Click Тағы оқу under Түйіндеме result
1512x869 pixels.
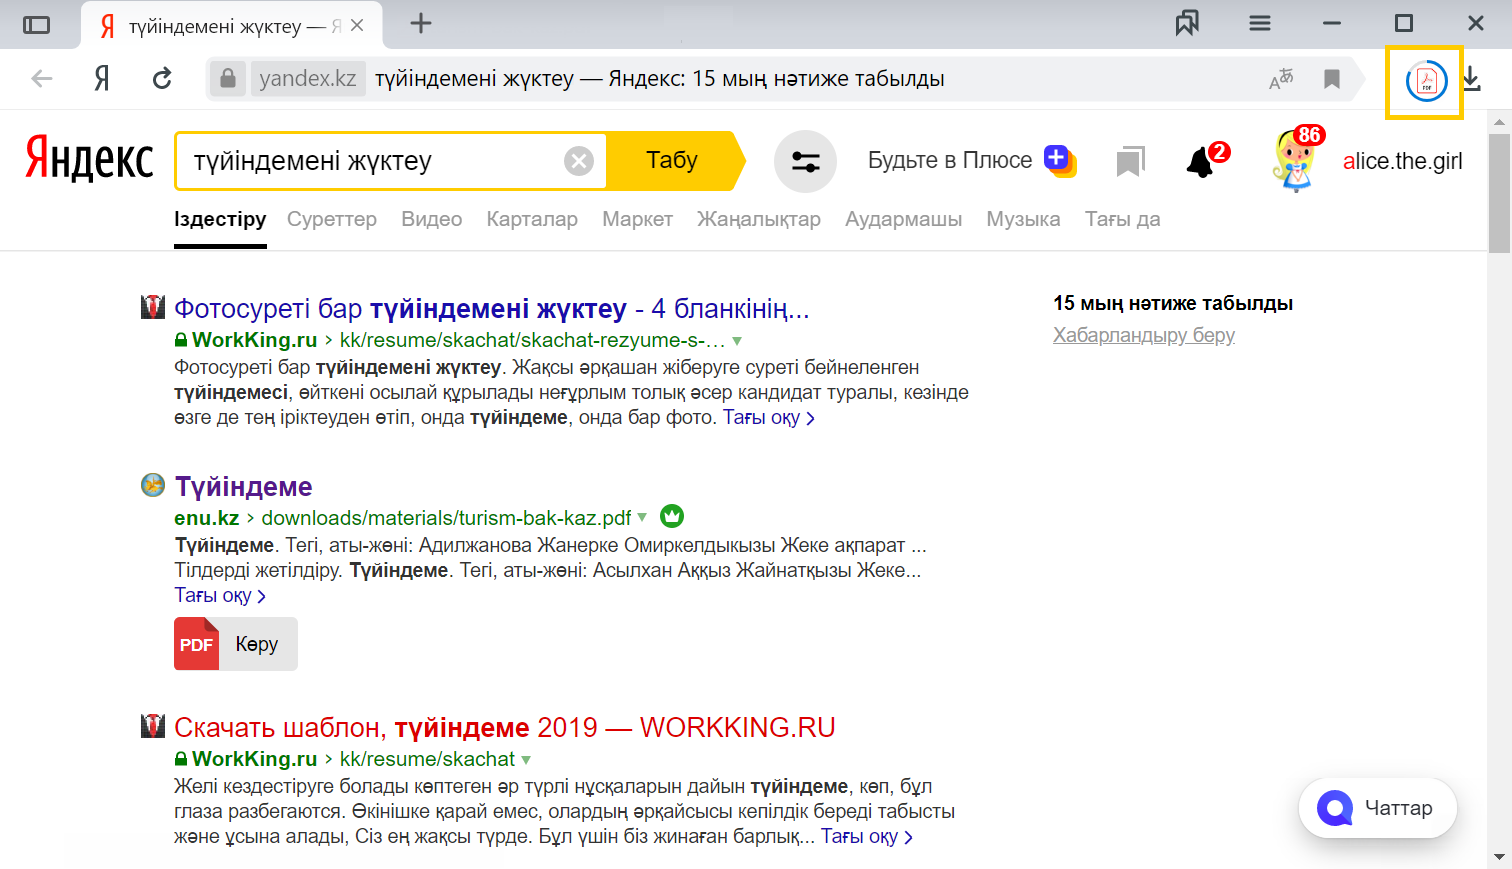(x=220, y=596)
